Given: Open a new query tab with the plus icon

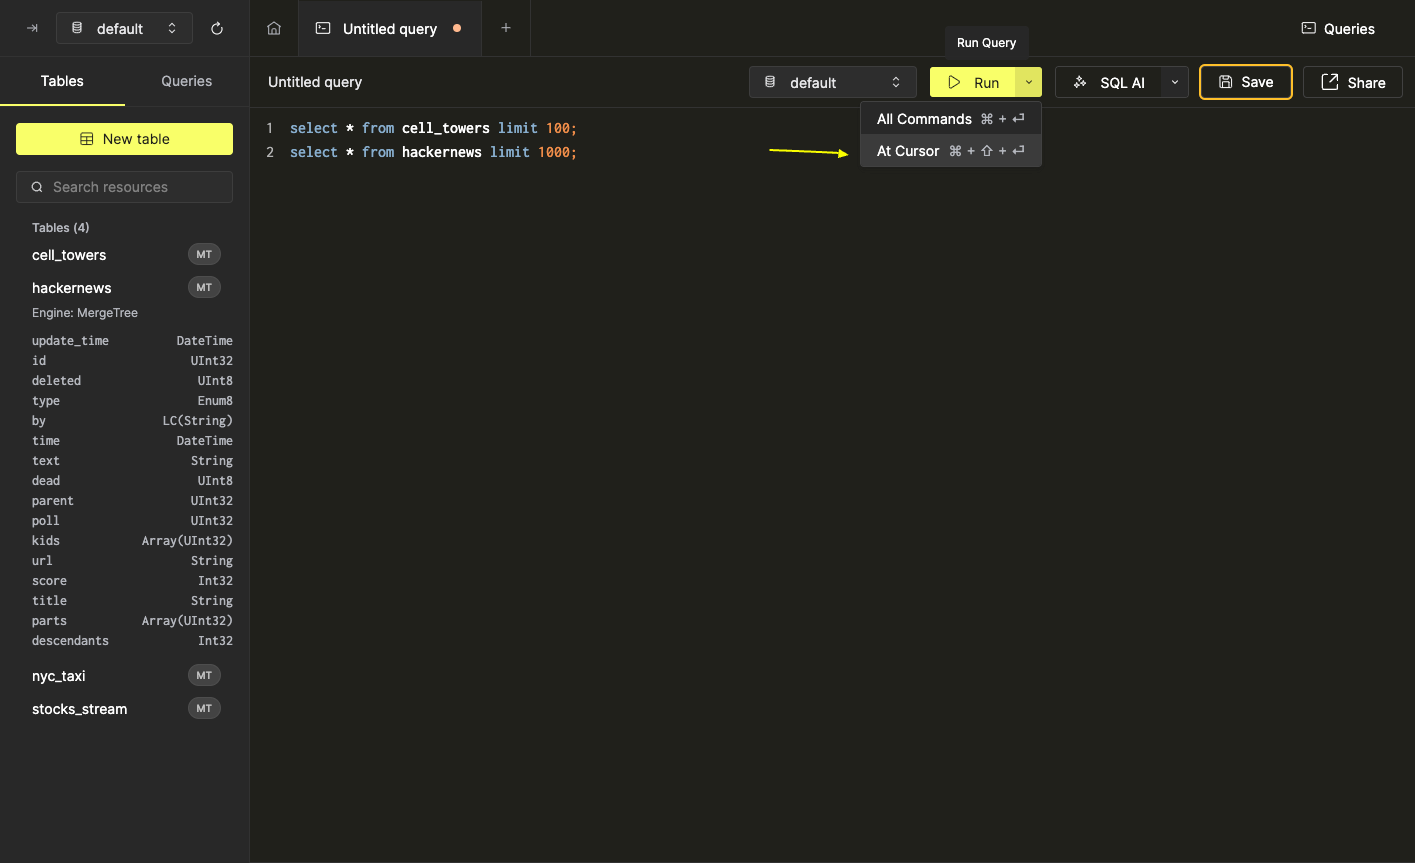Looking at the screenshot, I should tap(505, 28).
